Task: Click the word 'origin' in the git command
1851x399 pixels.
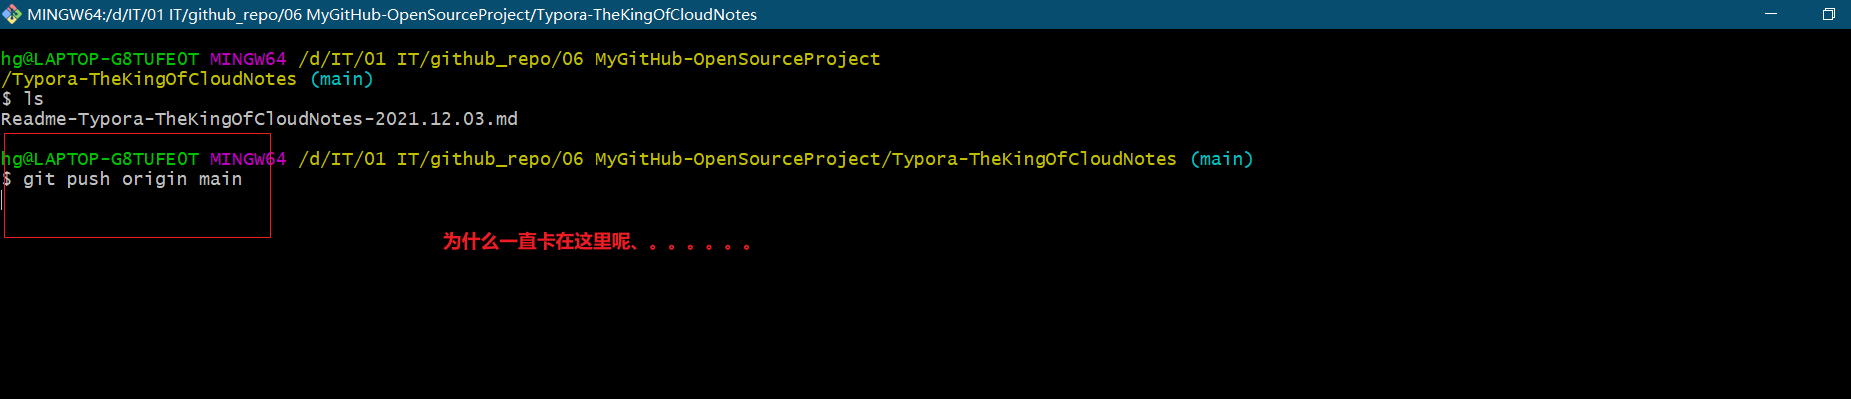Action: (x=155, y=179)
